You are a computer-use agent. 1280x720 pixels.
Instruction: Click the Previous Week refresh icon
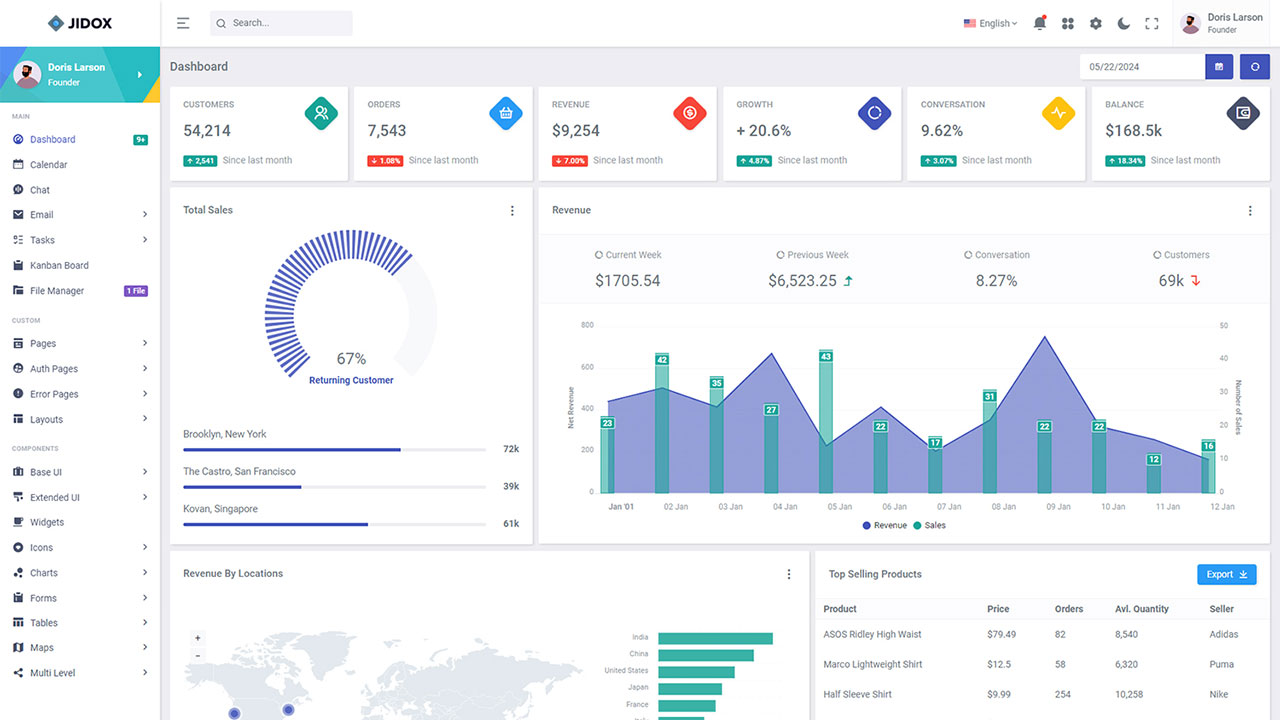tap(781, 255)
